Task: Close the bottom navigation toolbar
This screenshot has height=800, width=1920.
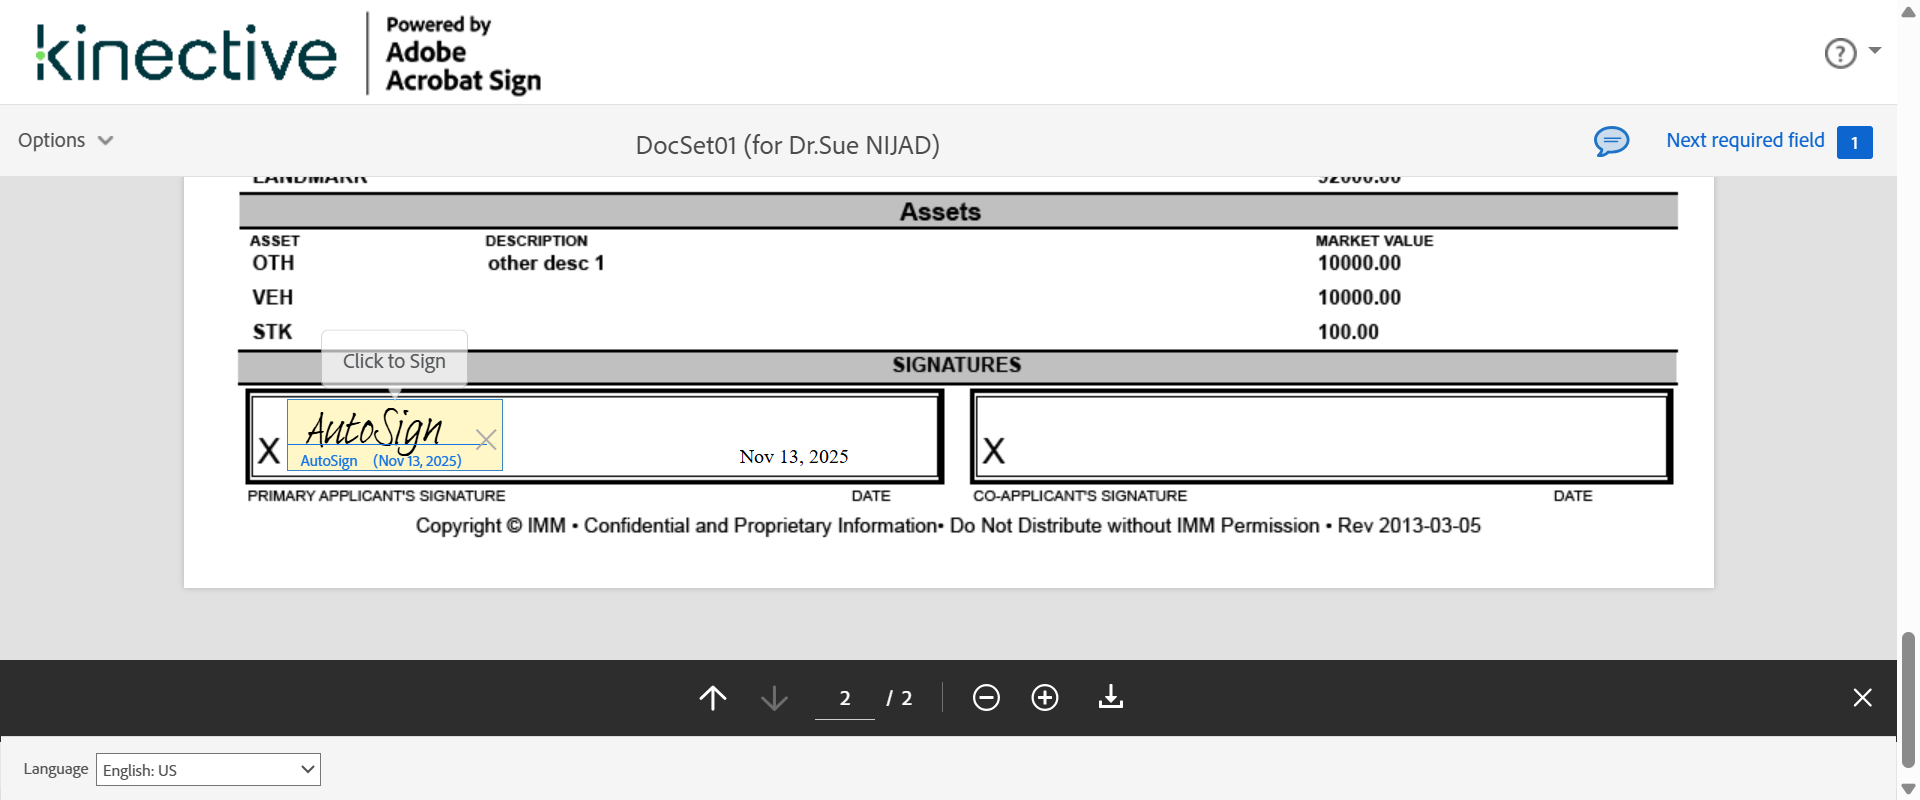Action: click(1862, 697)
